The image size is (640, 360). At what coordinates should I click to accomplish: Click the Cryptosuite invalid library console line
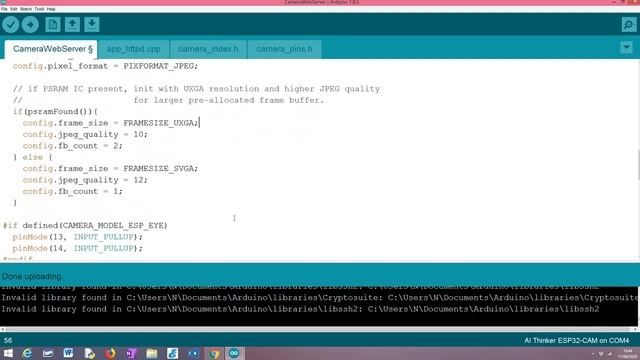coord(319,298)
